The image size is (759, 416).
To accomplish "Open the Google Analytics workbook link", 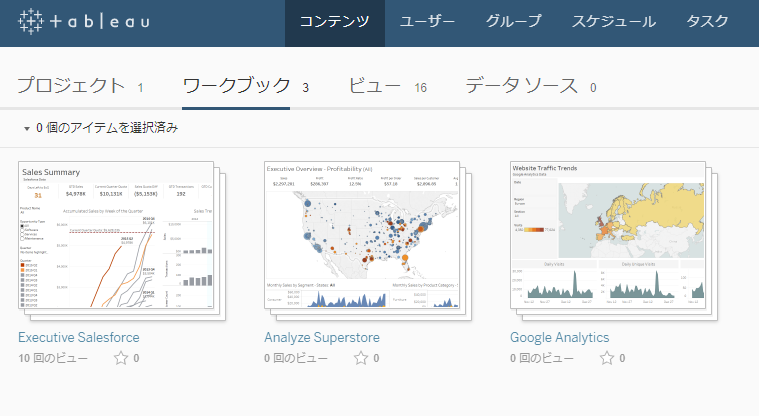I will tap(560, 338).
